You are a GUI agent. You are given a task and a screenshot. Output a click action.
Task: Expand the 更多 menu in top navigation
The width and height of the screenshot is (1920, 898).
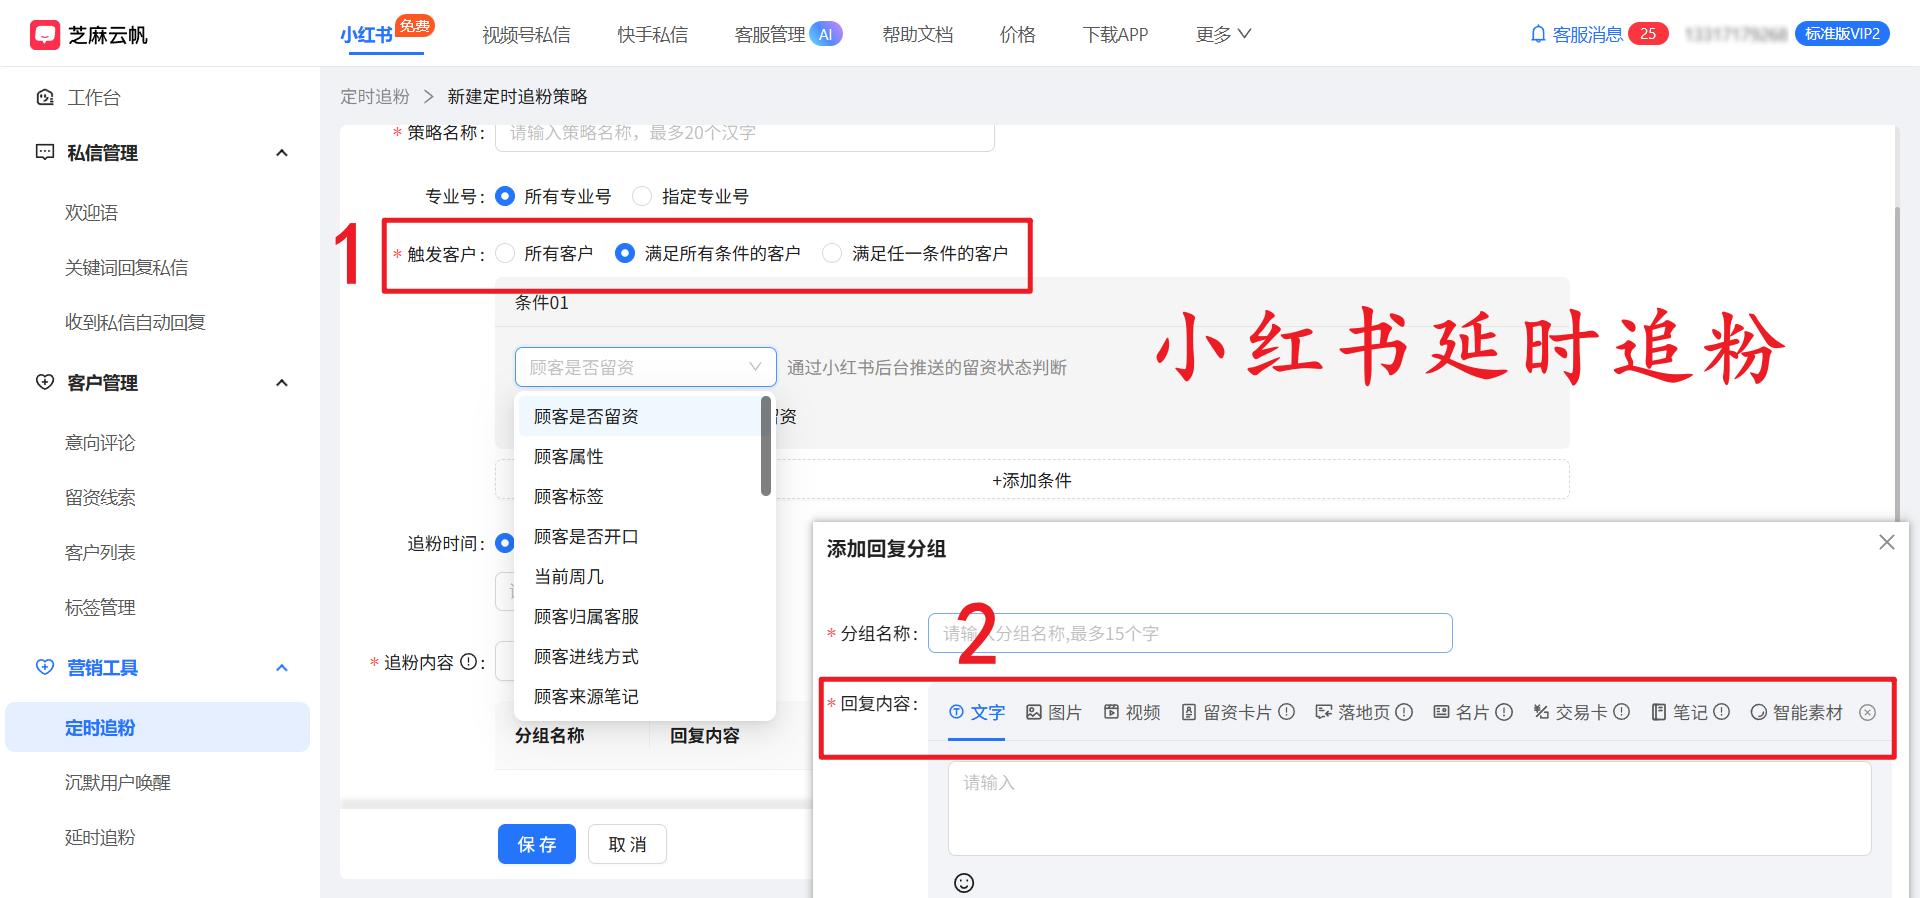[x=1223, y=34]
